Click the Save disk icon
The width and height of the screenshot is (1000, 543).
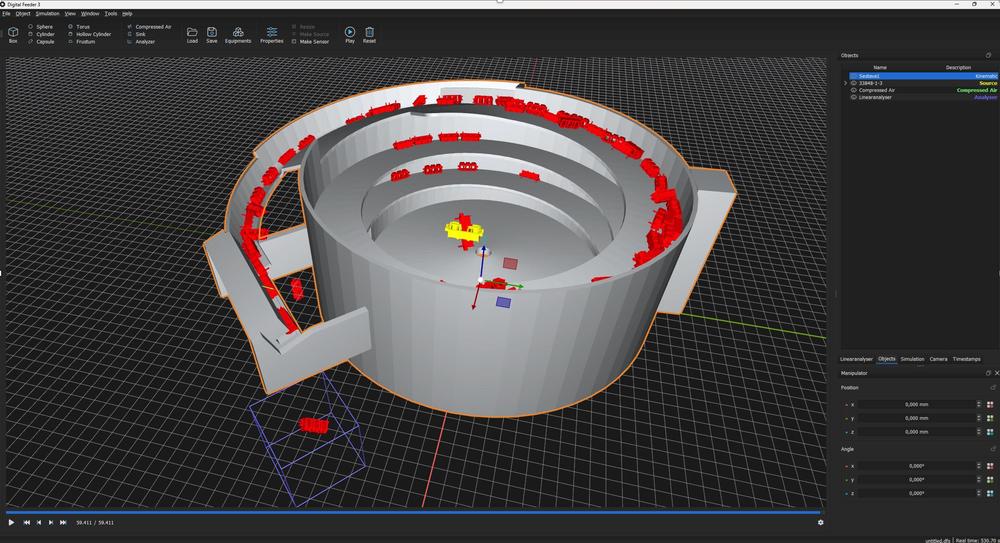212,34
